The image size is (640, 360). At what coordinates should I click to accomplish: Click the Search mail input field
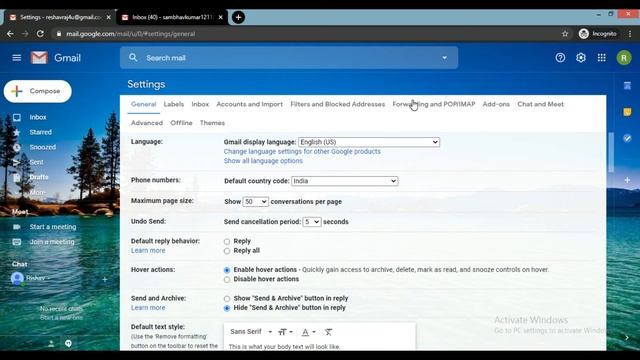(x=290, y=58)
